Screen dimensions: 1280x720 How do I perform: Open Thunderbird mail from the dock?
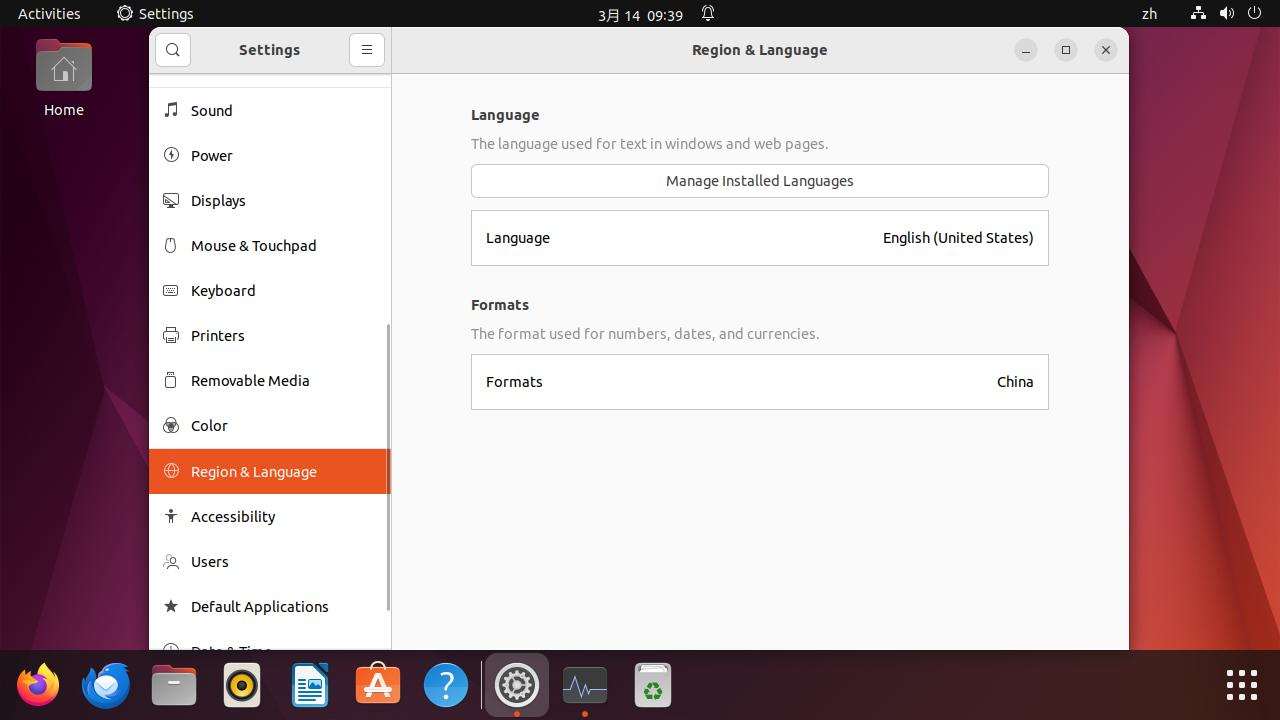(106, 686)
